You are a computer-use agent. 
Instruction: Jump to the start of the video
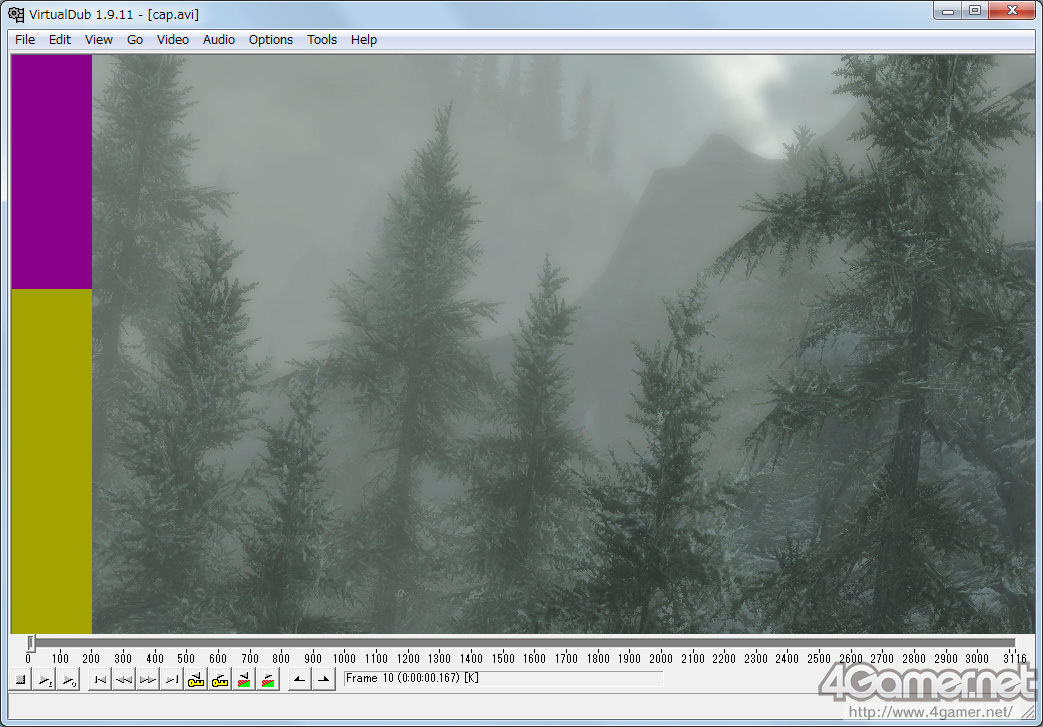(100, 680)
